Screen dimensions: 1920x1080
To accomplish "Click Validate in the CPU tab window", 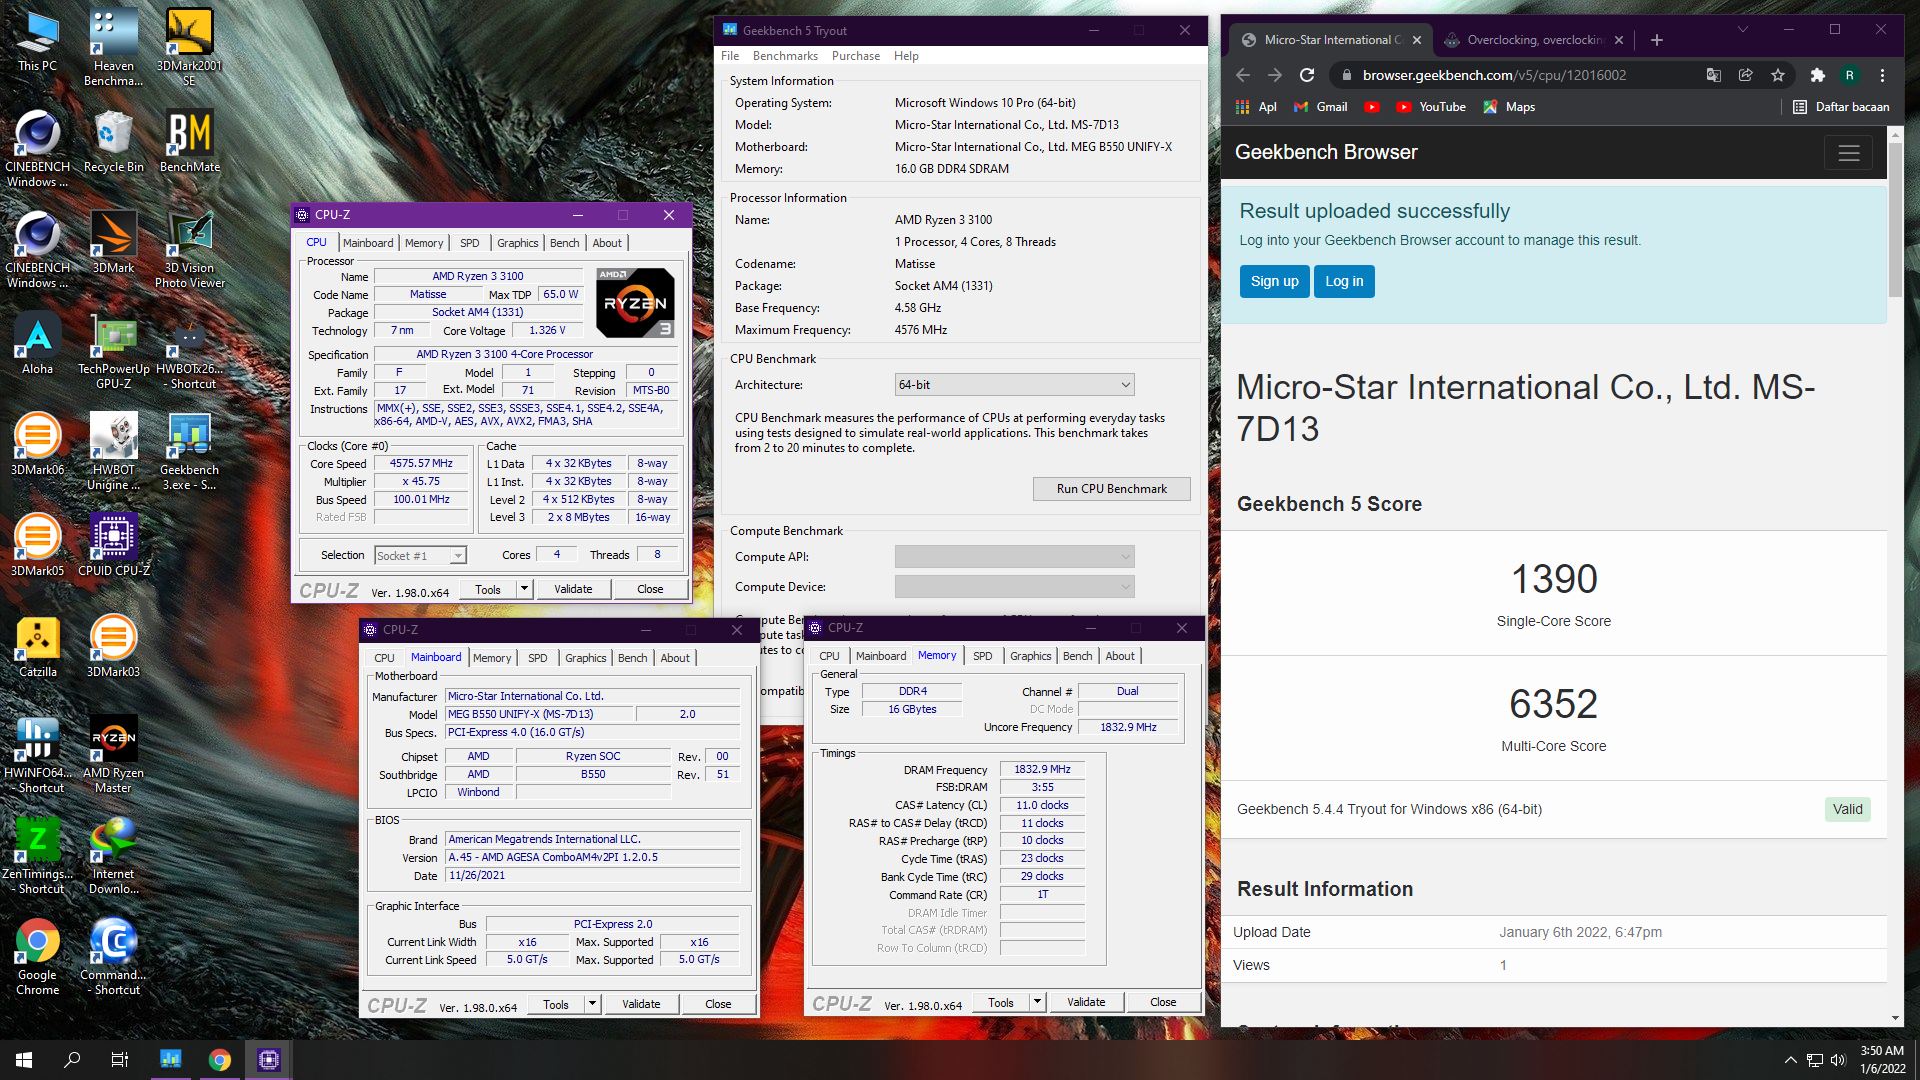I will pos(573,589).
